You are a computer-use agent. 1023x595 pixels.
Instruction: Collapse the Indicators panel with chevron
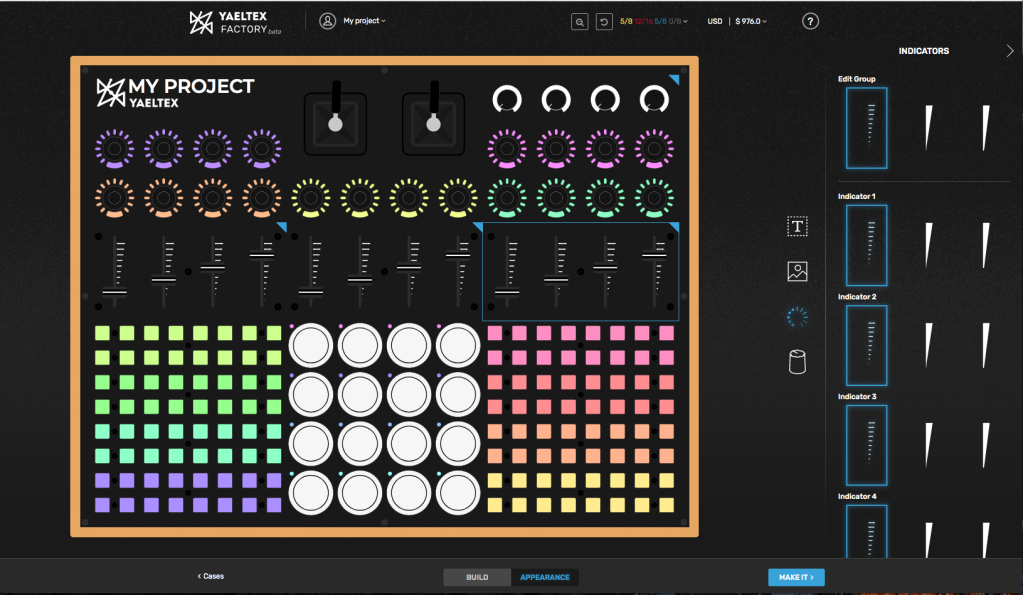1008,51
